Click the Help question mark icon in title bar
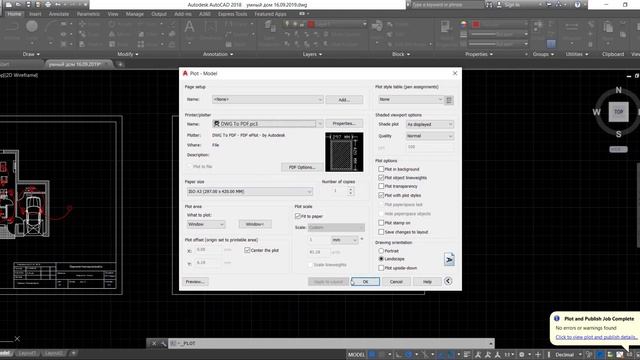640x360 pixels. pos(577,5)
